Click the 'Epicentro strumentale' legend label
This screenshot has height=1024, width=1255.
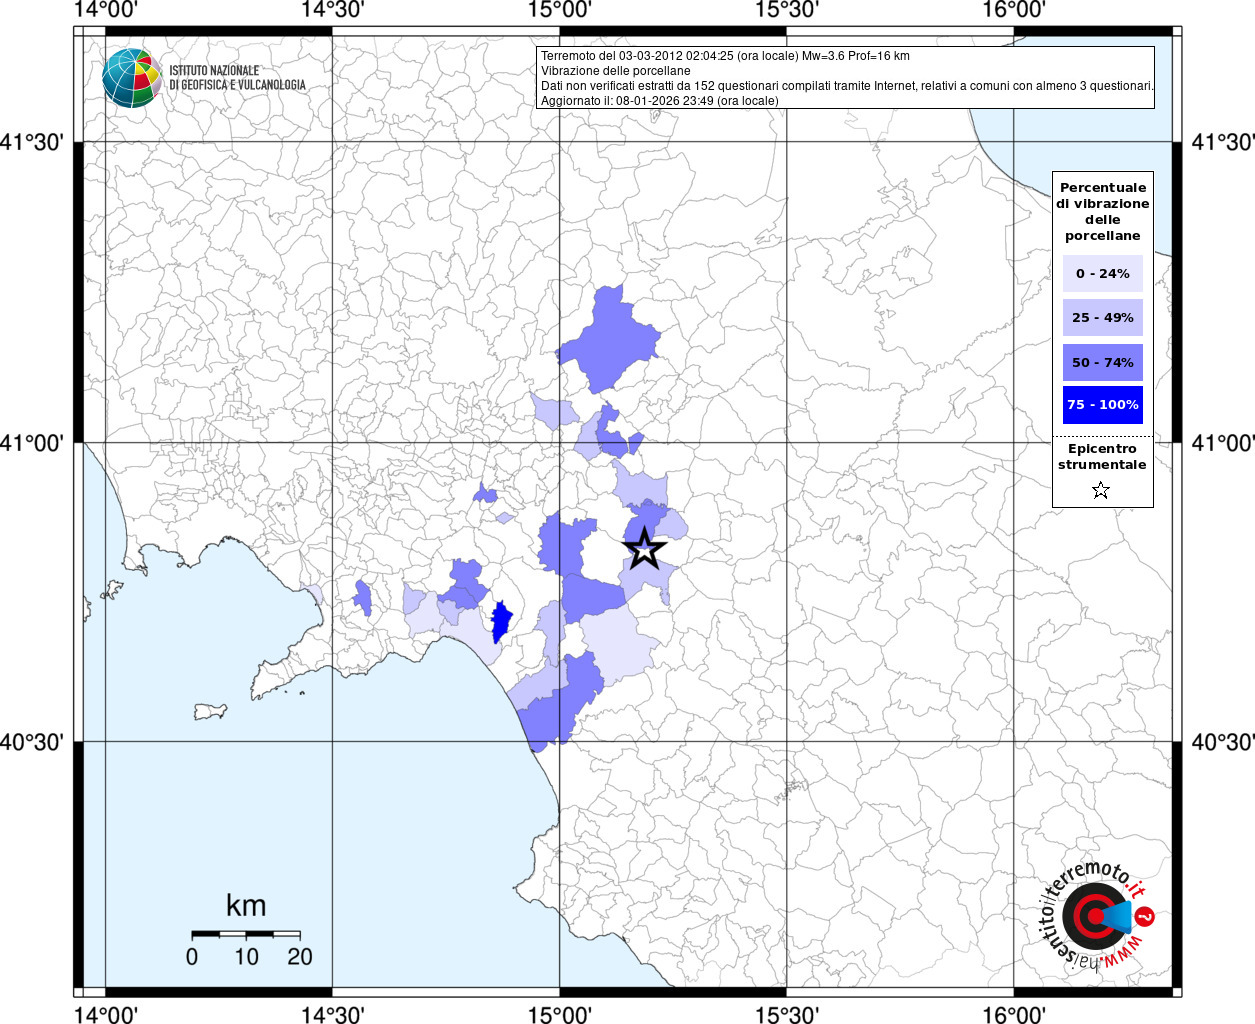(1102, 457)
